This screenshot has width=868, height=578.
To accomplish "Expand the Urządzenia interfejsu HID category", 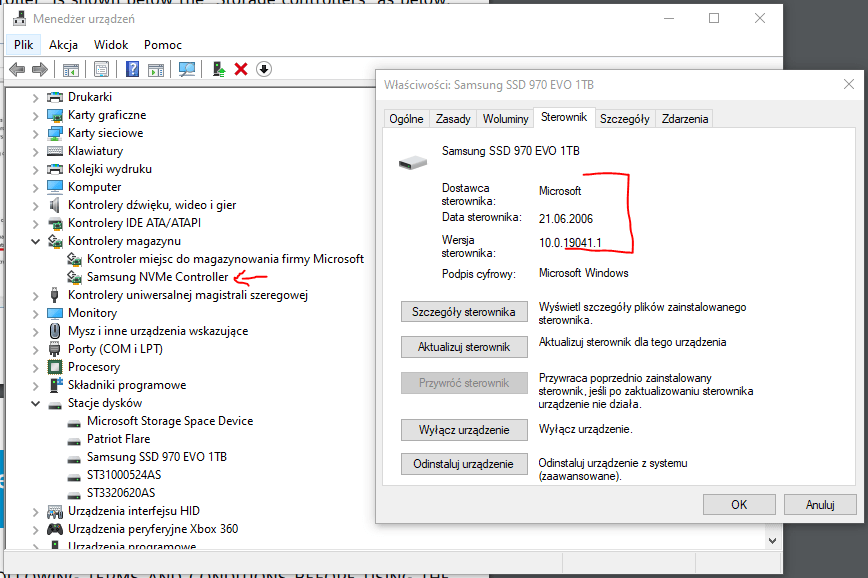I will click(x=35, y=512).
